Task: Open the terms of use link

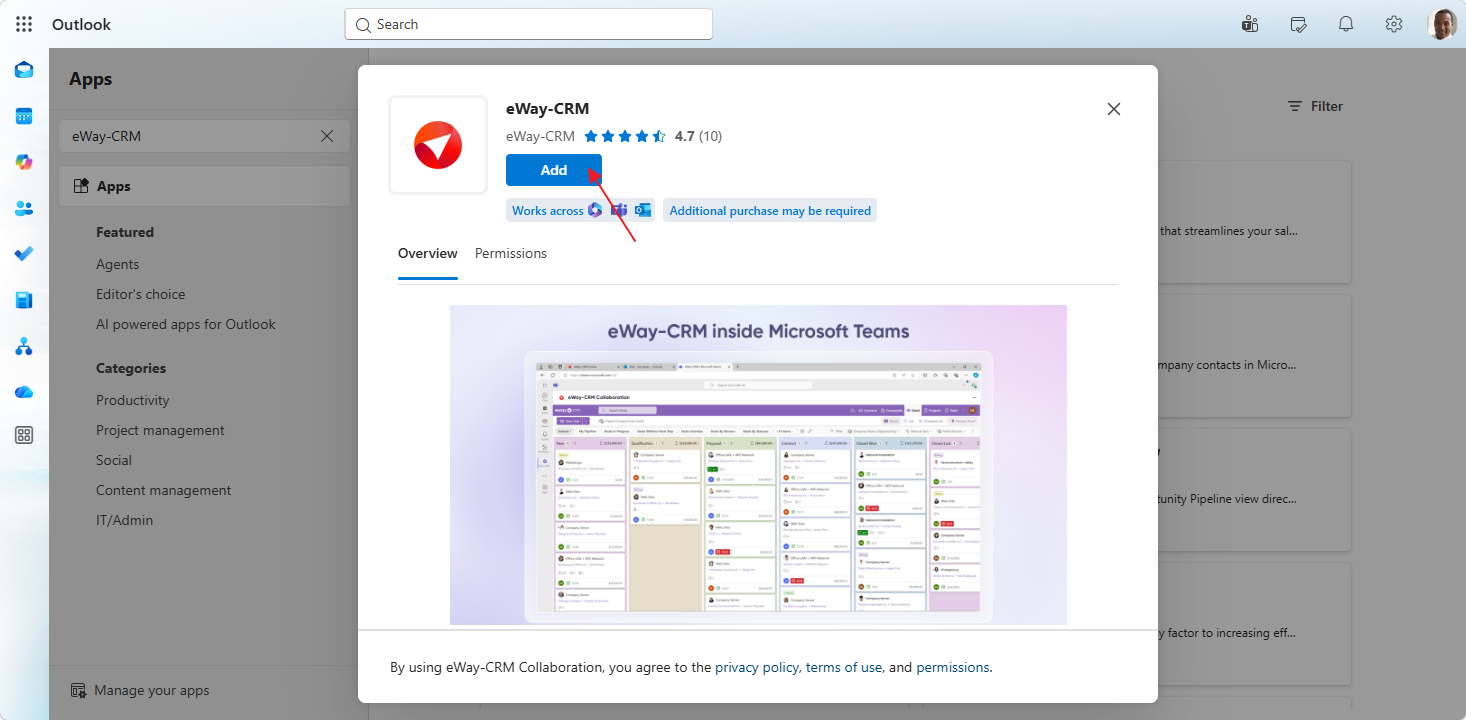Action: coord(844,667)
